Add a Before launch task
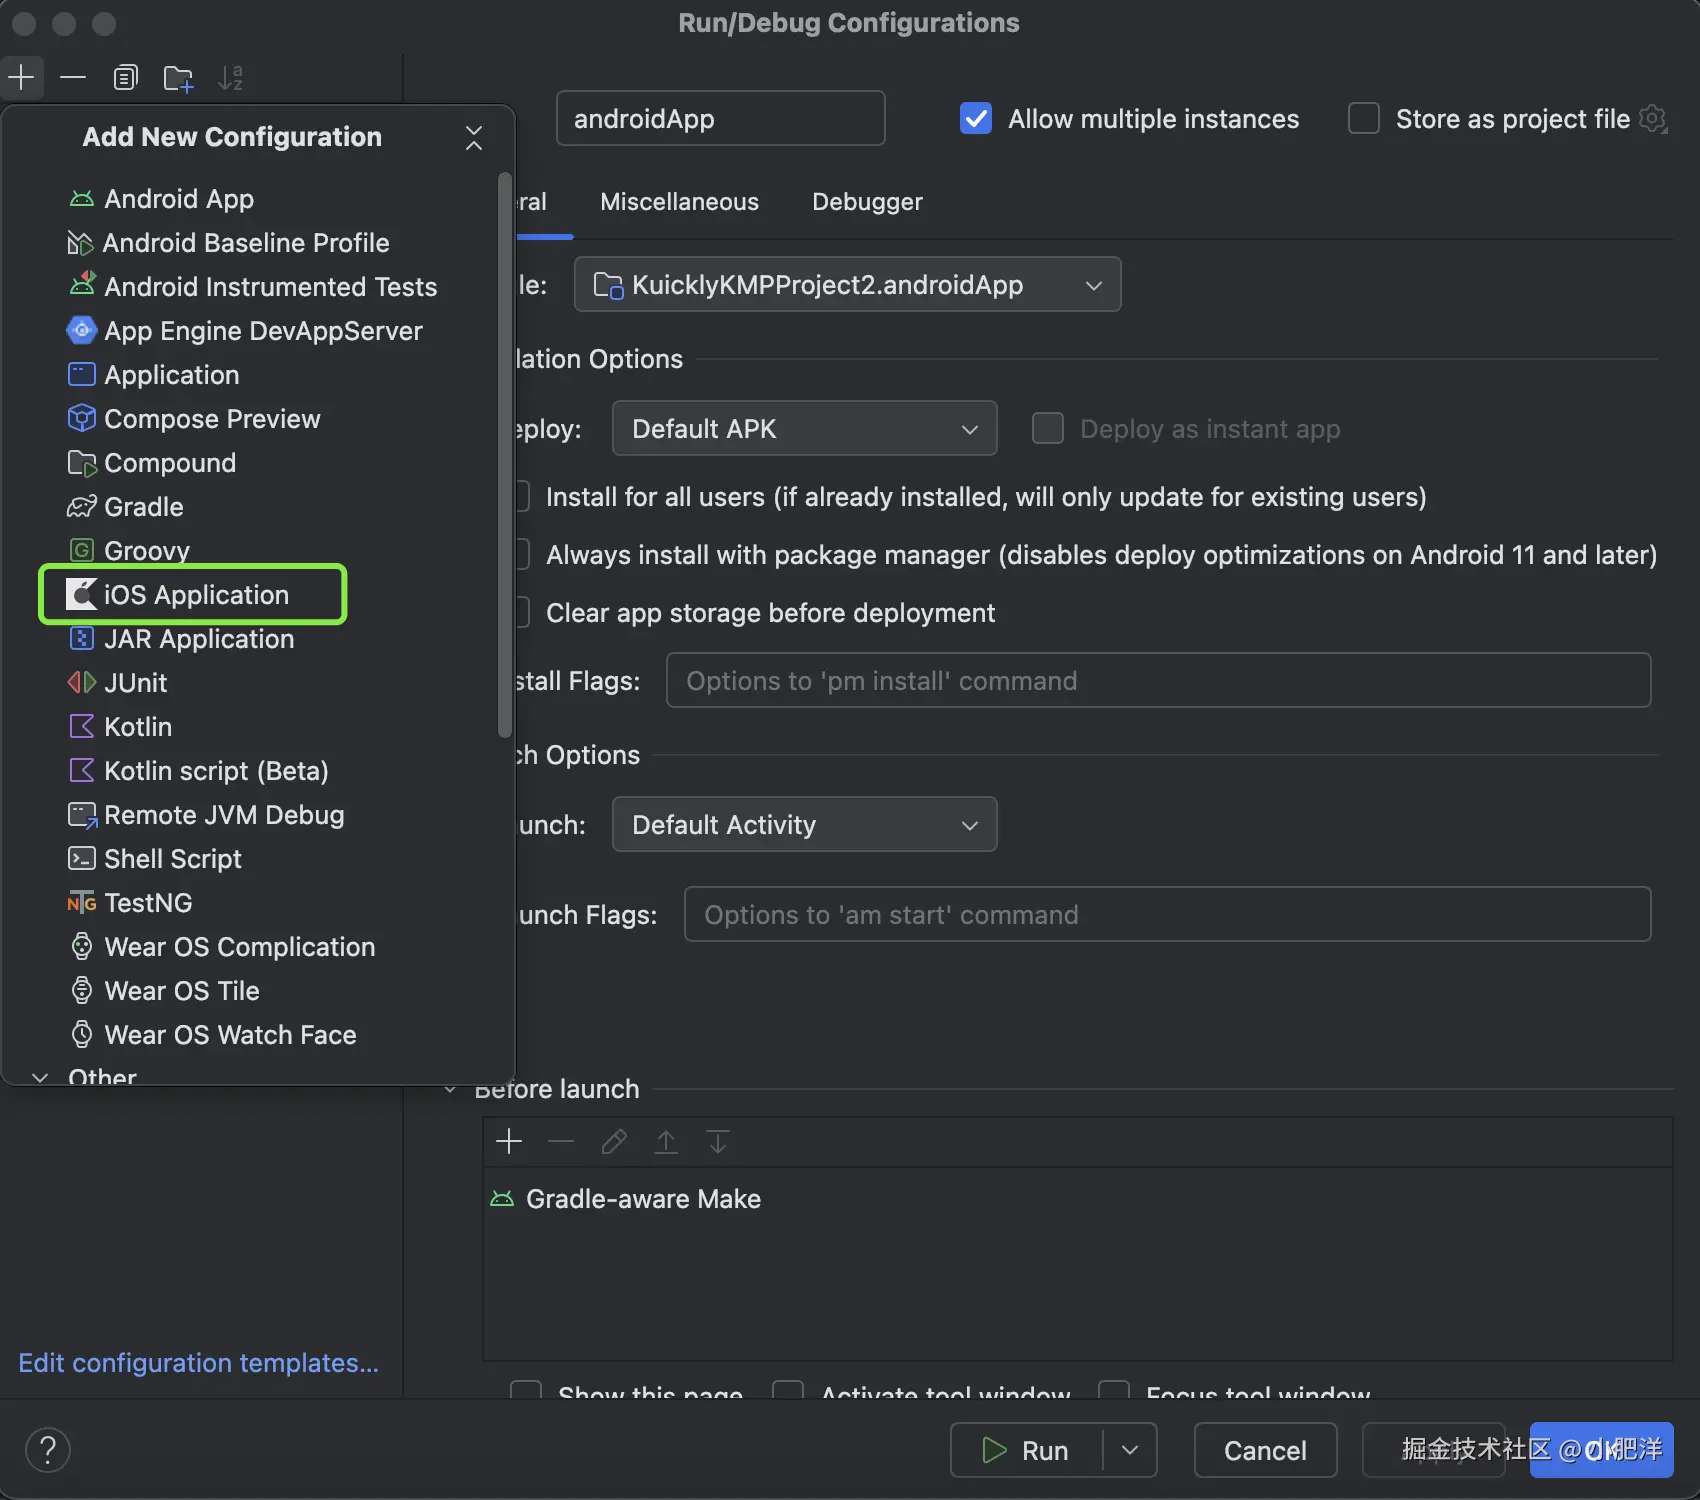 point(509,1142)
